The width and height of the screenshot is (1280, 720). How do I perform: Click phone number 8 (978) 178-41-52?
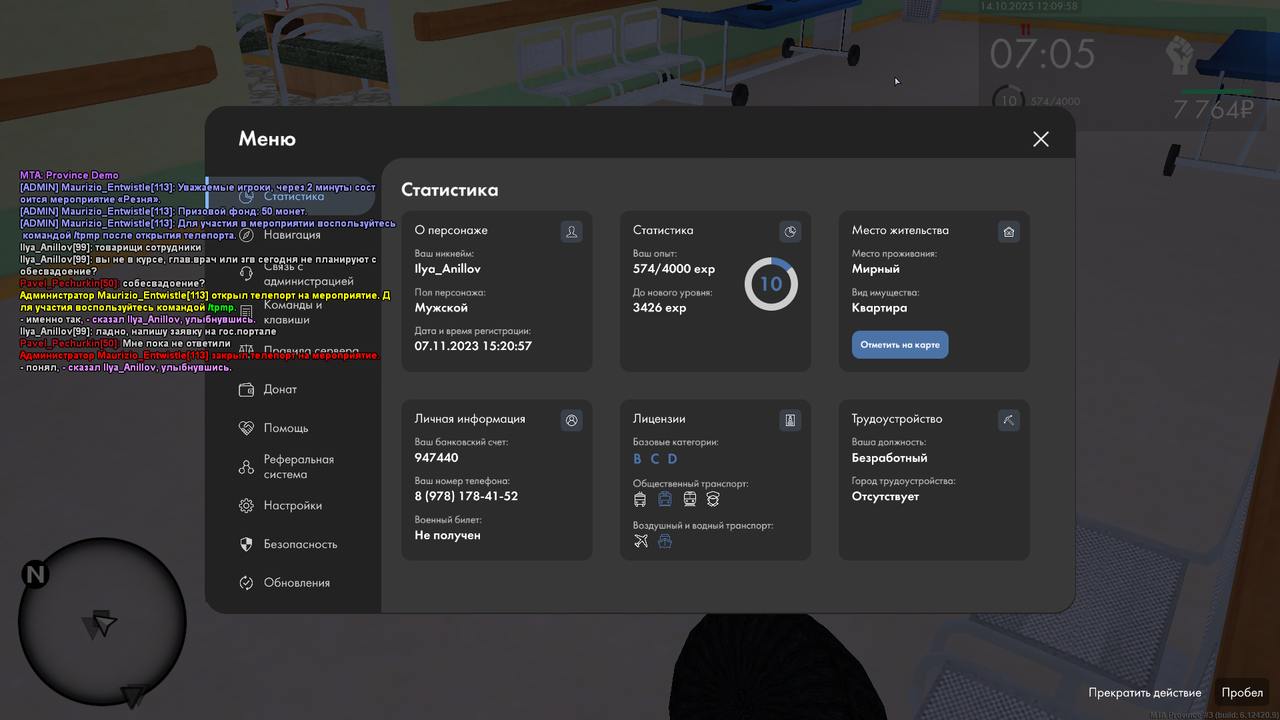coord(466,496)
